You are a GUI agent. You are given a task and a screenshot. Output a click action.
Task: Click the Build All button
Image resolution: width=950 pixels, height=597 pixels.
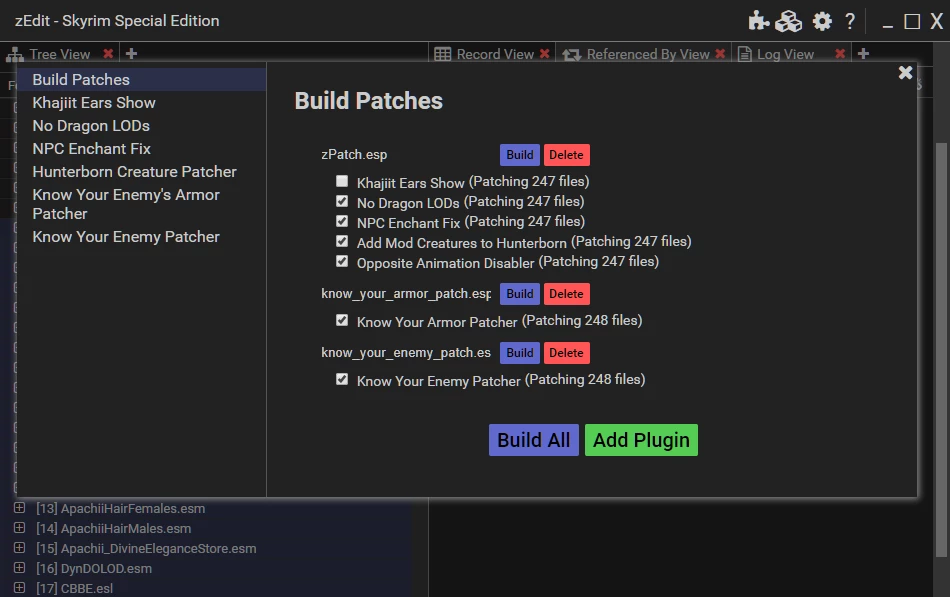click(534, 440)
